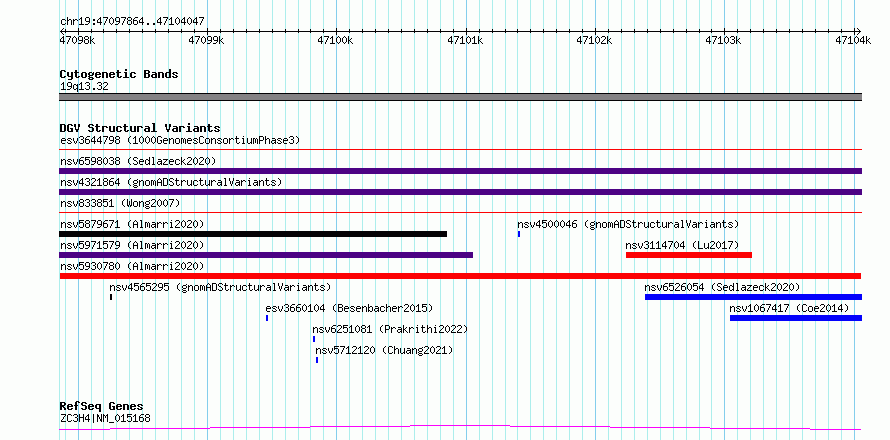Select the nsv6598038 Sedlazeck2020 purple bar
The image size is (890, 440).
[460, 171]
